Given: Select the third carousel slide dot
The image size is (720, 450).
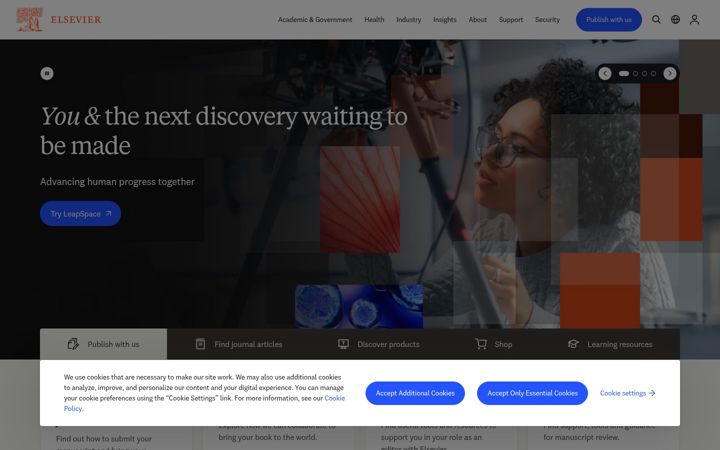Looking at the screenshot, I should (x=645, y=73).
